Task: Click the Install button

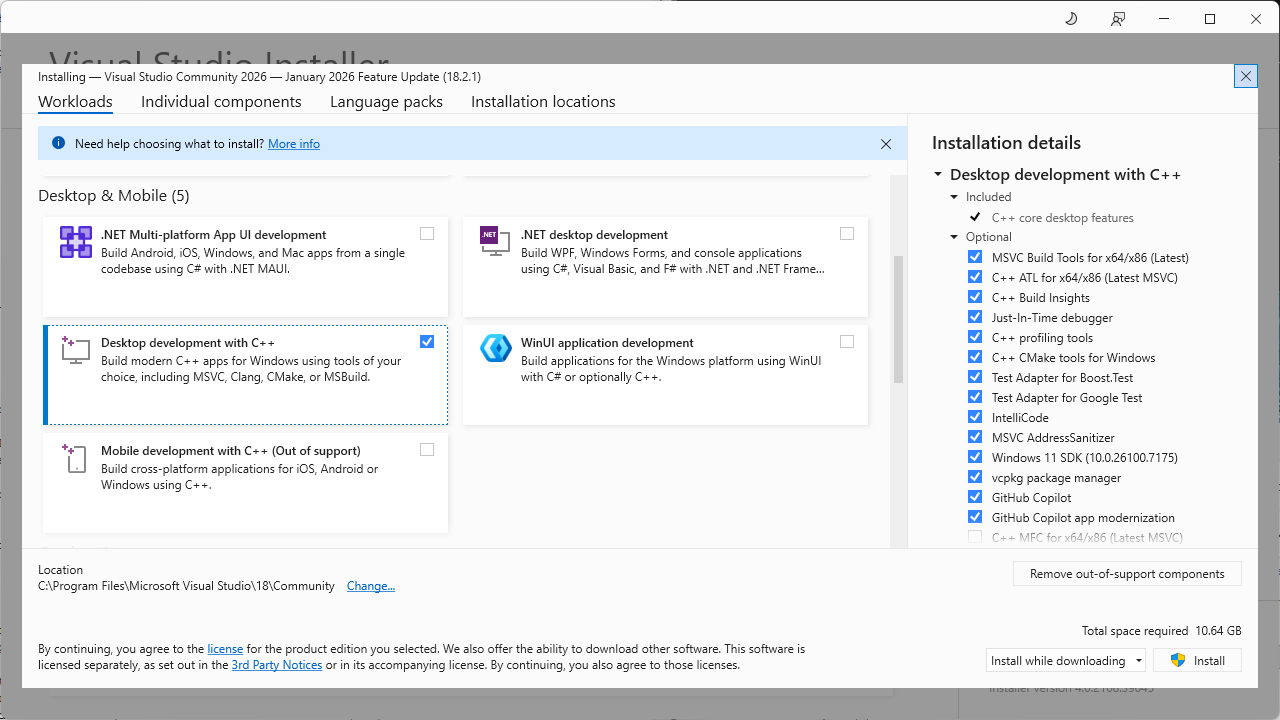Action: pos(1197,660)
